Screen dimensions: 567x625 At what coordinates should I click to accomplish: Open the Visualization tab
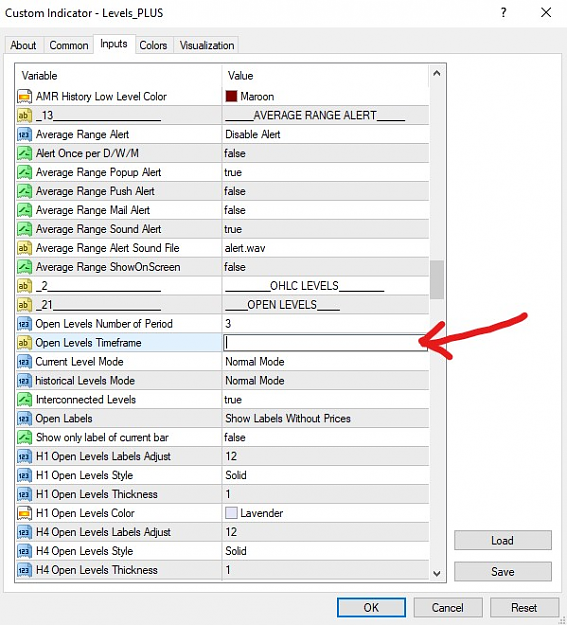click(207, 45)
